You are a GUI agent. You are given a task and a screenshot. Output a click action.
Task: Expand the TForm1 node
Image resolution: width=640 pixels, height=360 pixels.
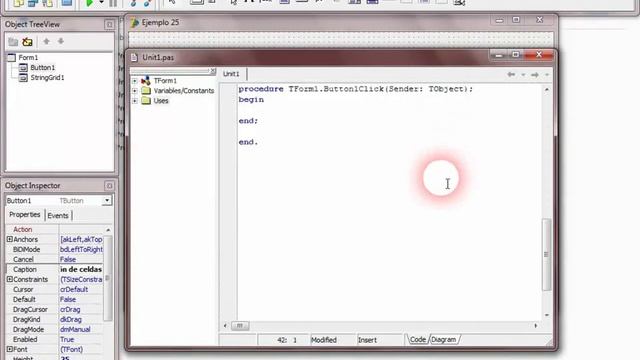pos(135,81)
